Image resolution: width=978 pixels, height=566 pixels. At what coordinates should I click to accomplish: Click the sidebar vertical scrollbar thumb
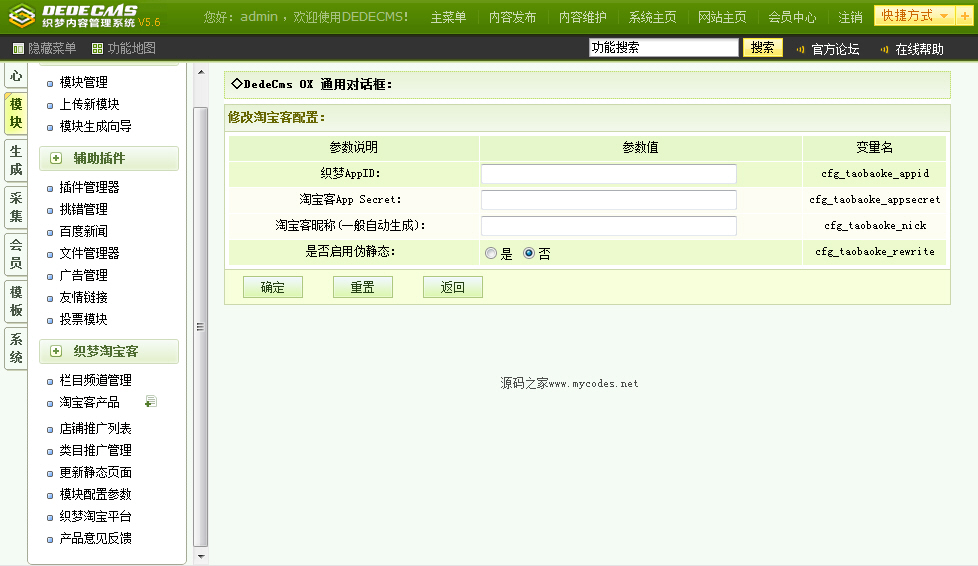pos(201,326)
